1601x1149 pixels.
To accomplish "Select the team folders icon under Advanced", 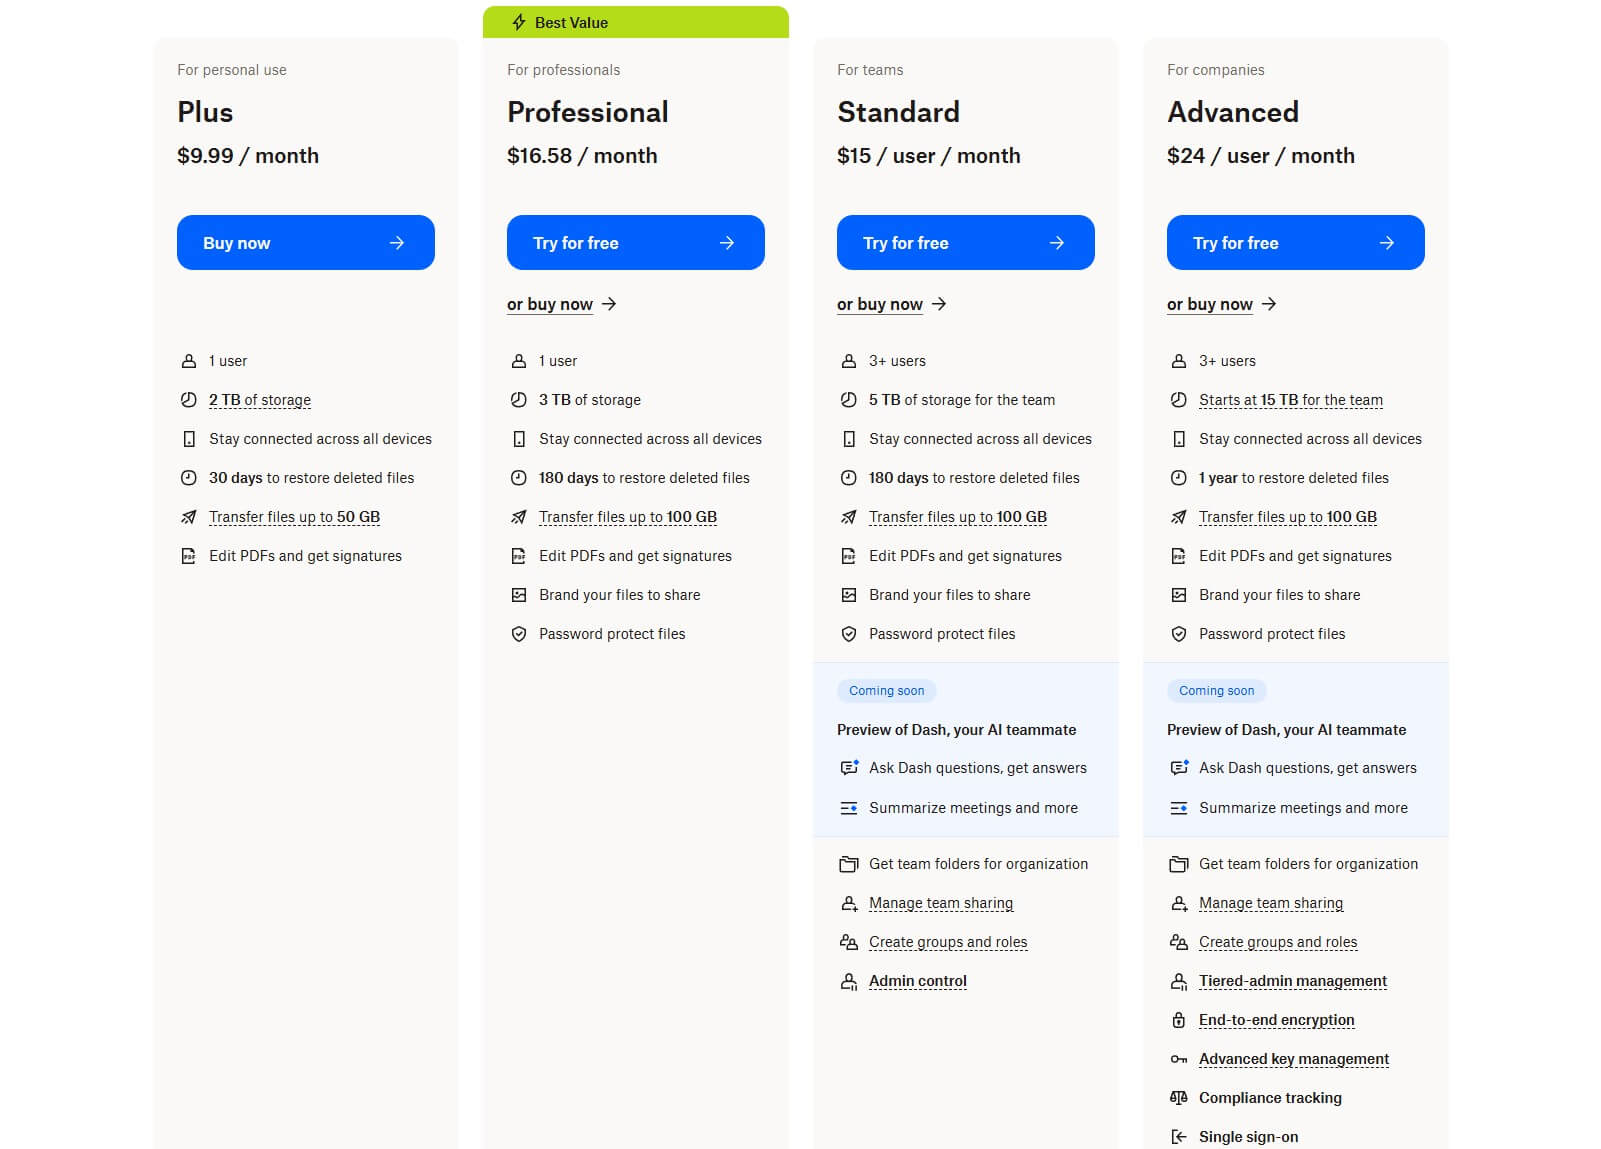I will pyautogui.click(x=1179, y=863).
